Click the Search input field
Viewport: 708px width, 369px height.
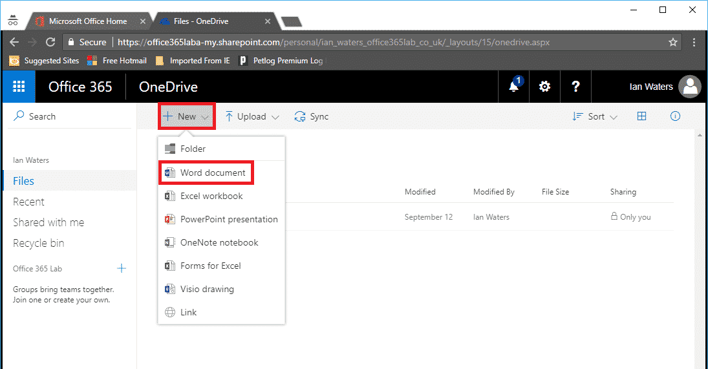[70, 116]
